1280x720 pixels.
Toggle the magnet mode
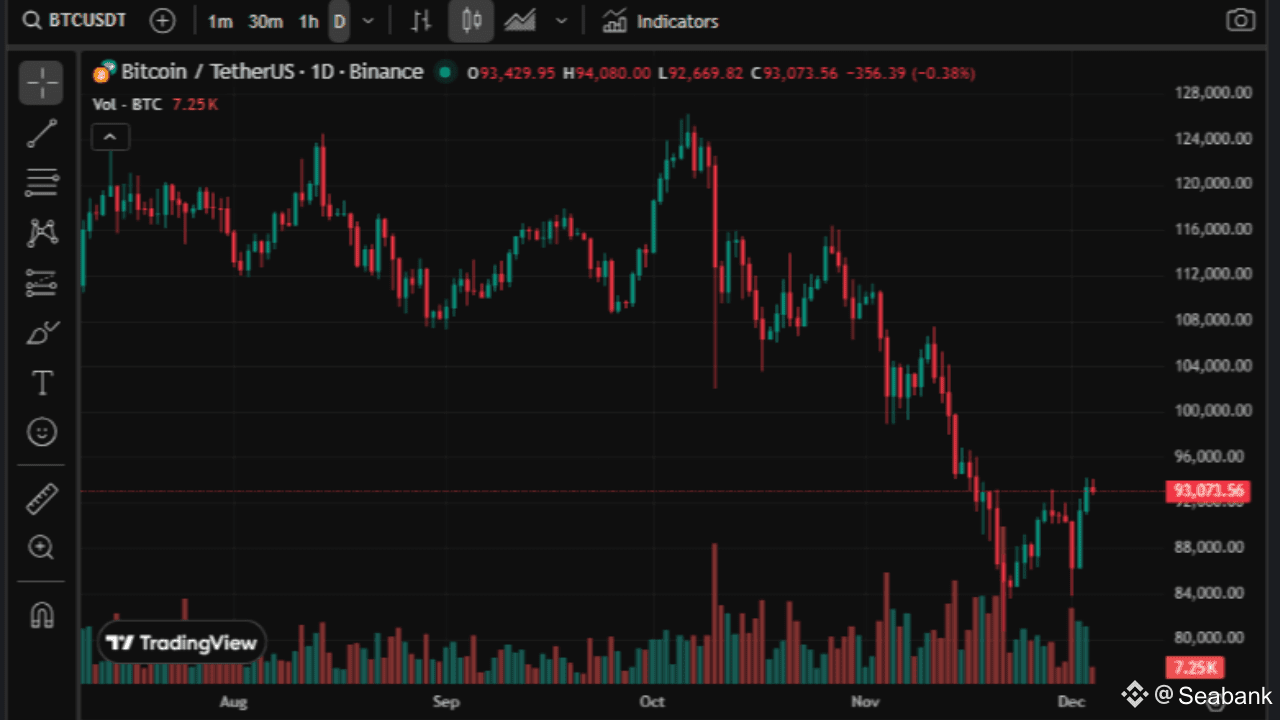click(x=41, y=614)
